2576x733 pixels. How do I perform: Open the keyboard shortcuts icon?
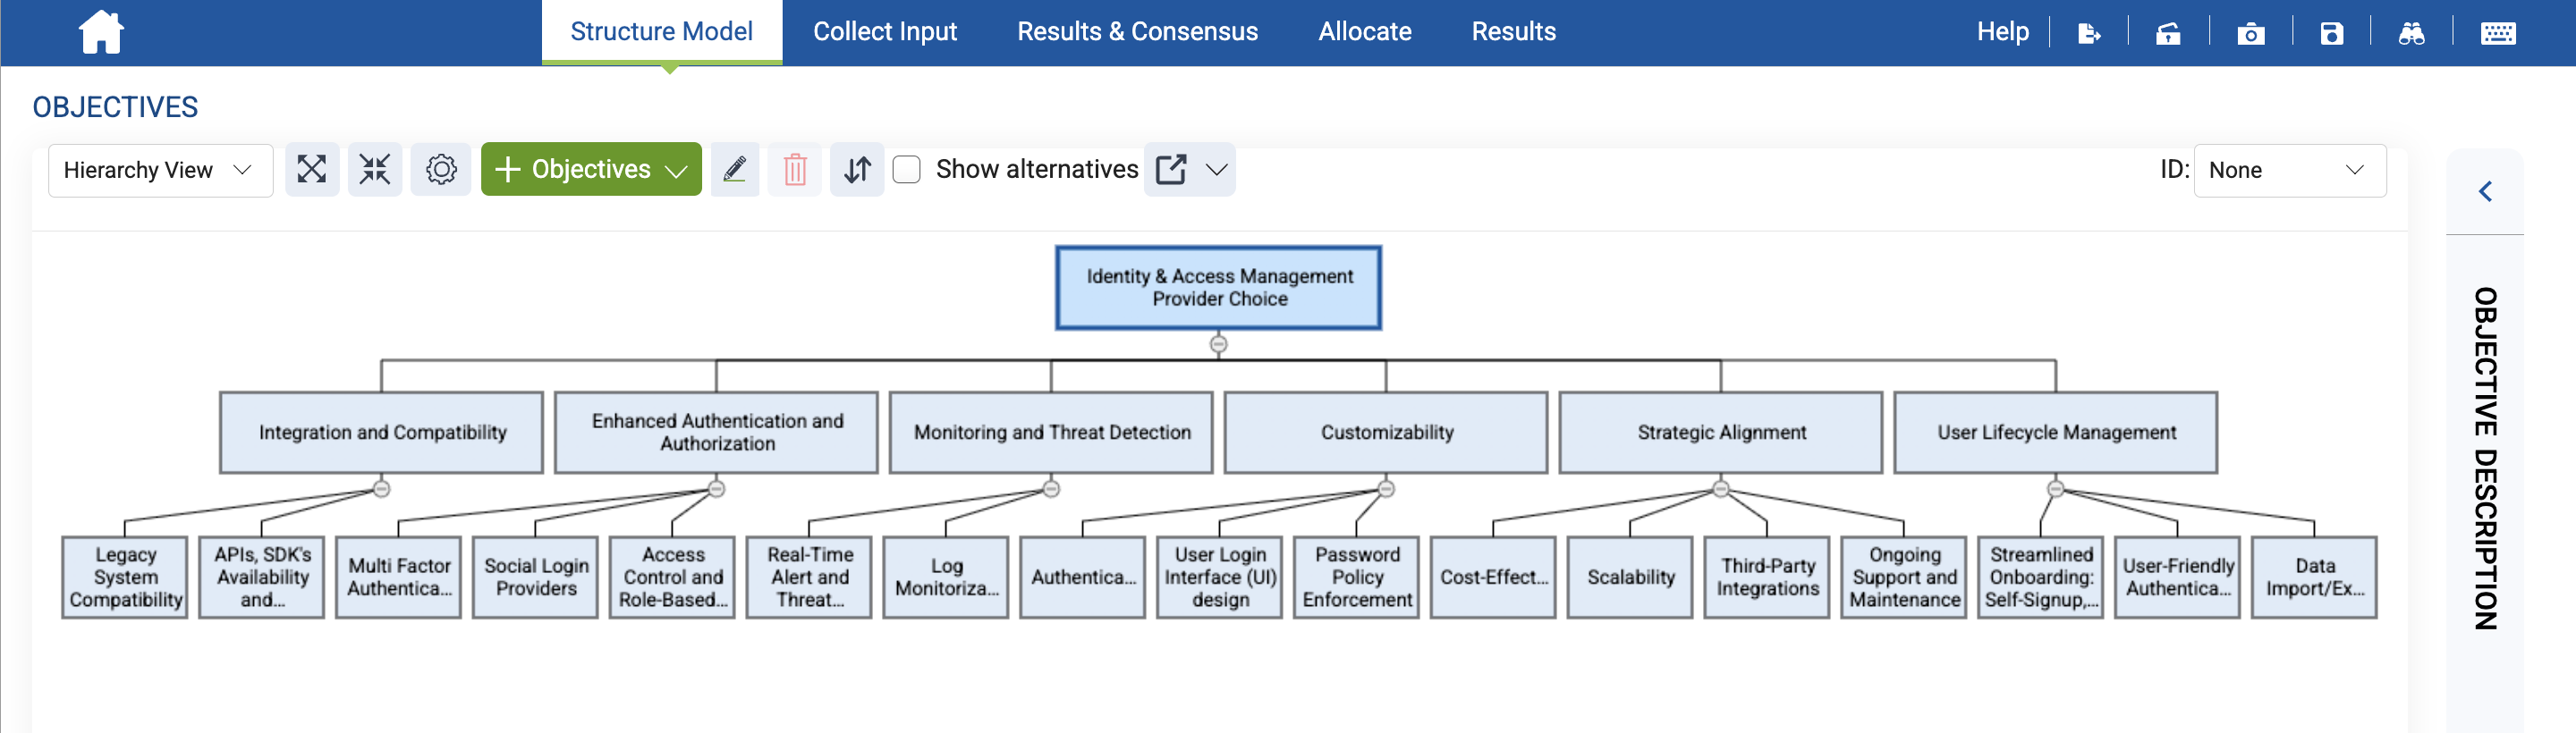coord(2497,33)
